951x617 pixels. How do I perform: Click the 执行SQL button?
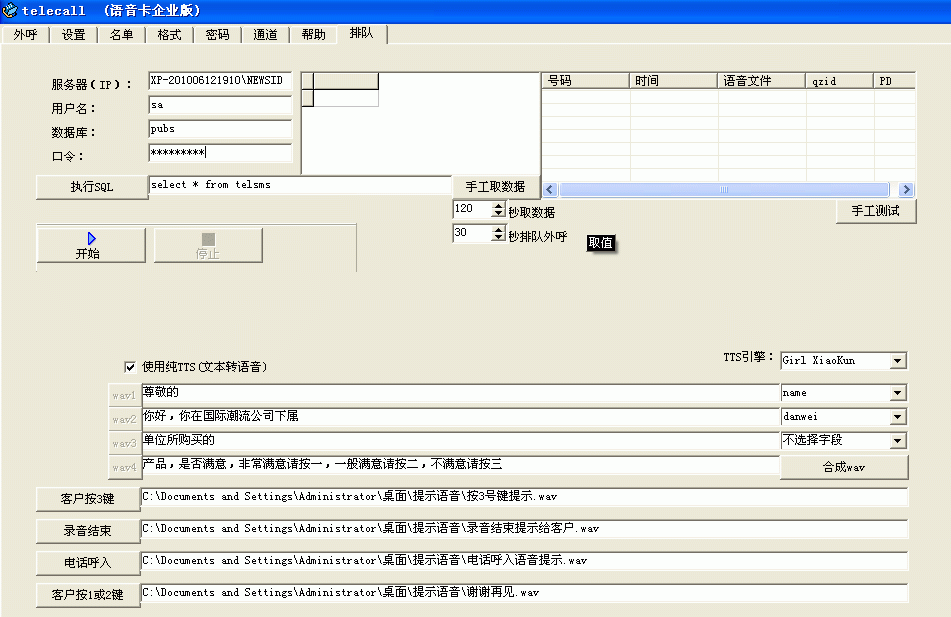90,186
